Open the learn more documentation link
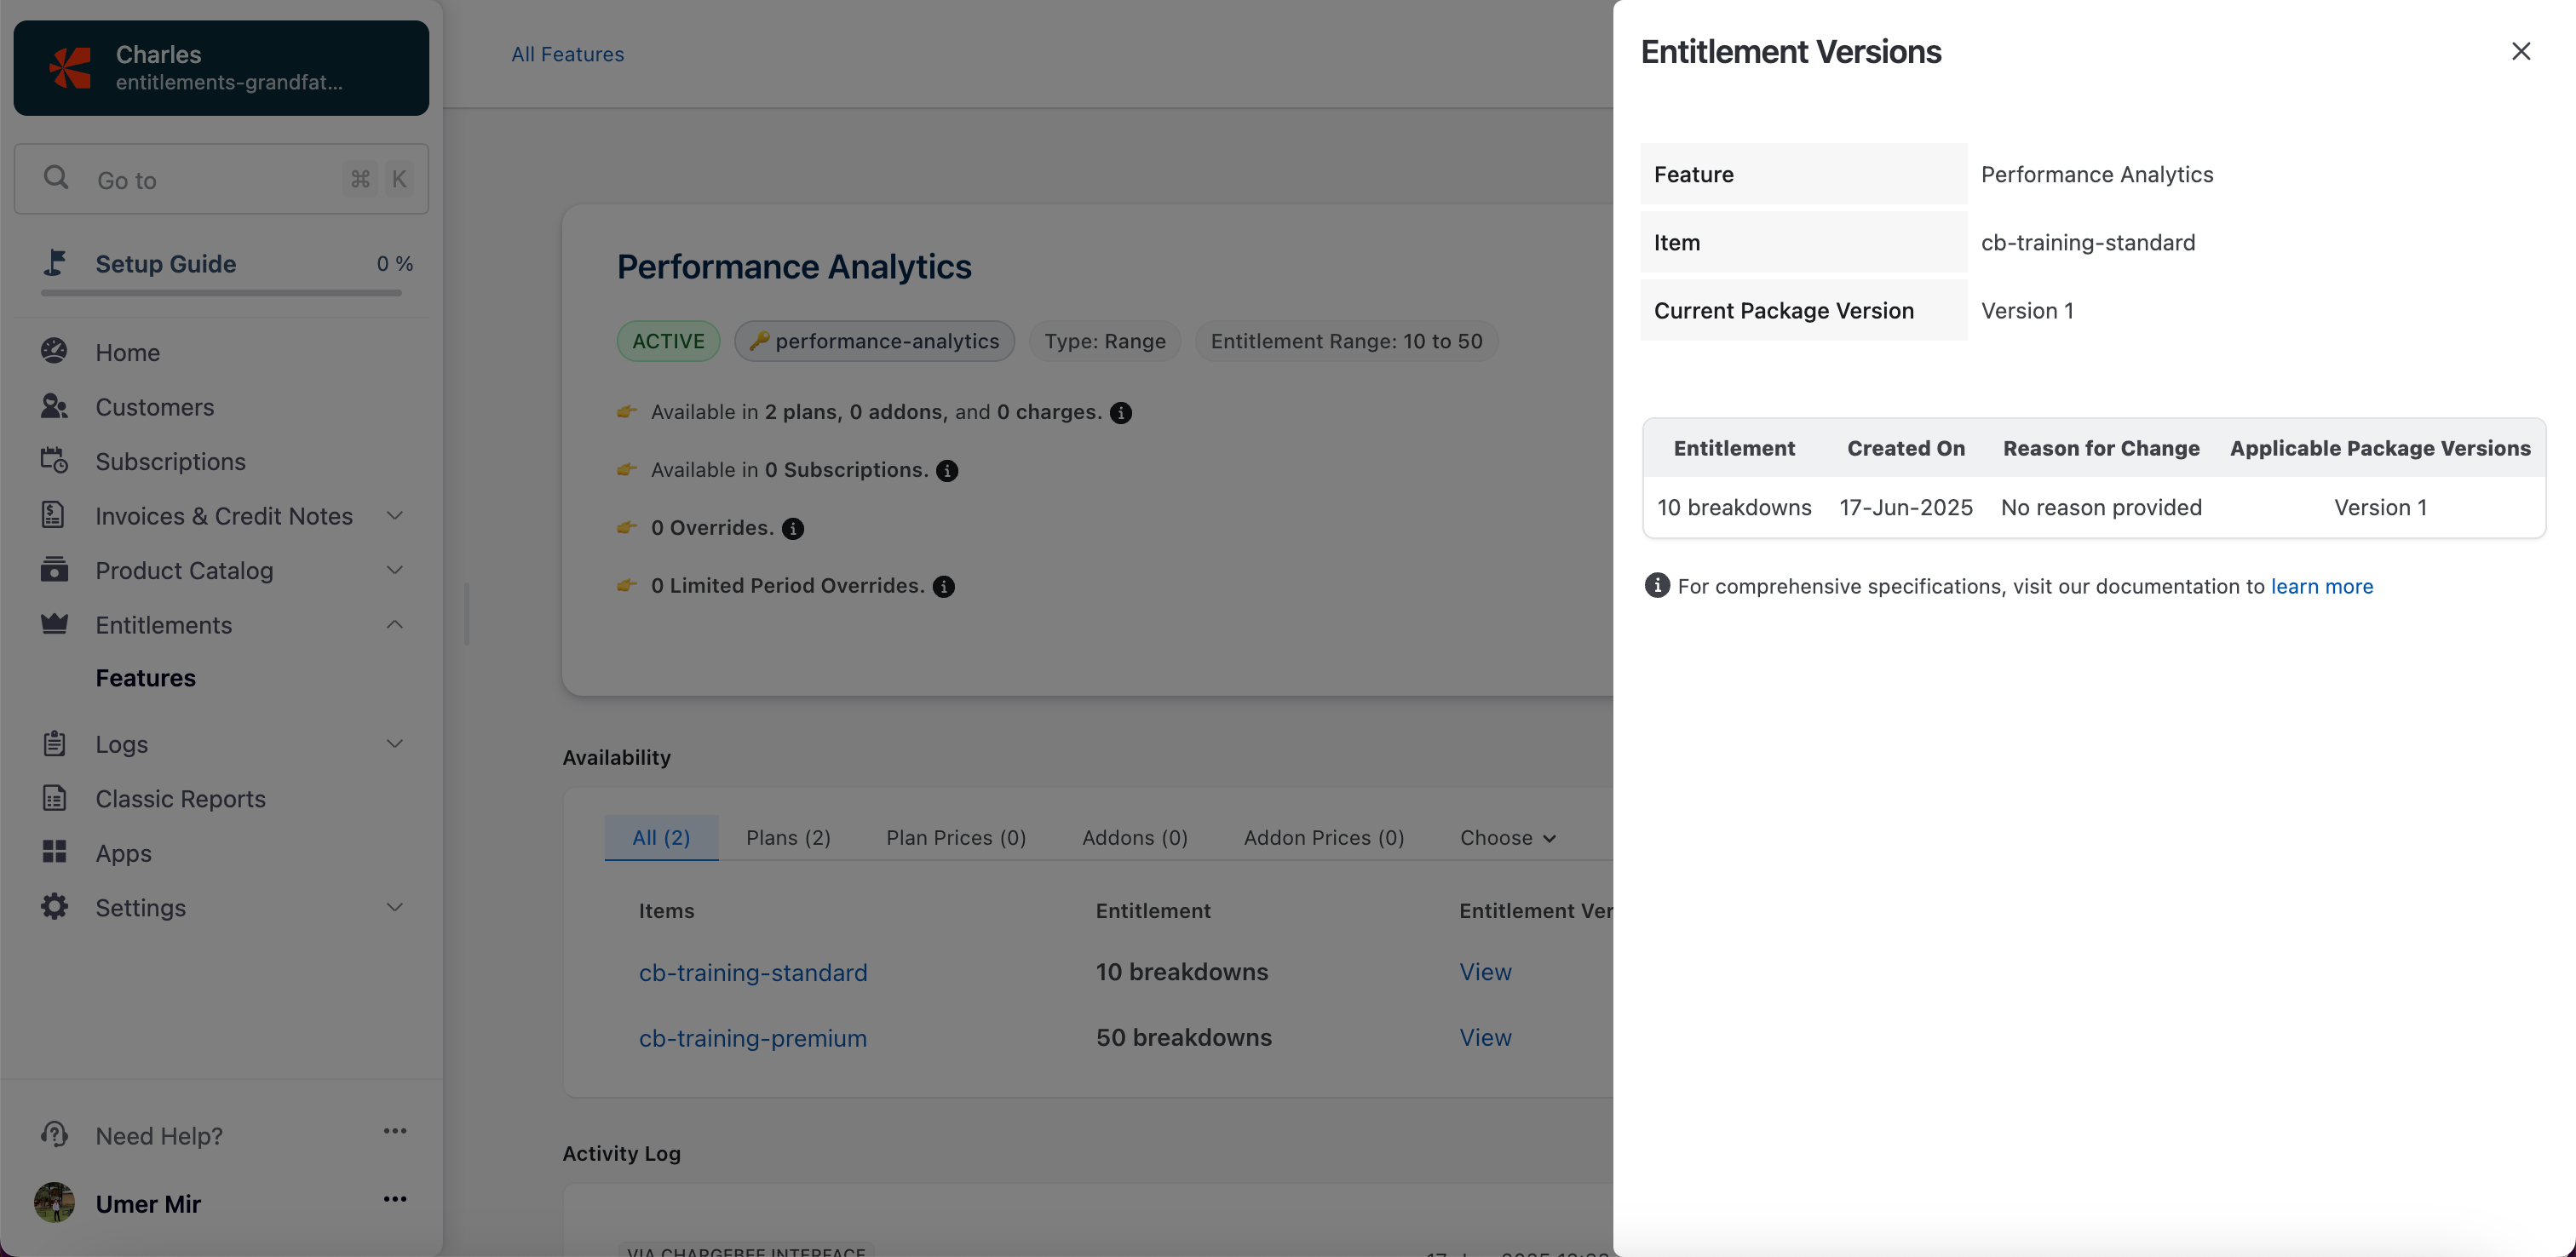Image resolution: width=2576 pixels, height=1257 pixels. pyautogui.click(x=2321, y=586)
